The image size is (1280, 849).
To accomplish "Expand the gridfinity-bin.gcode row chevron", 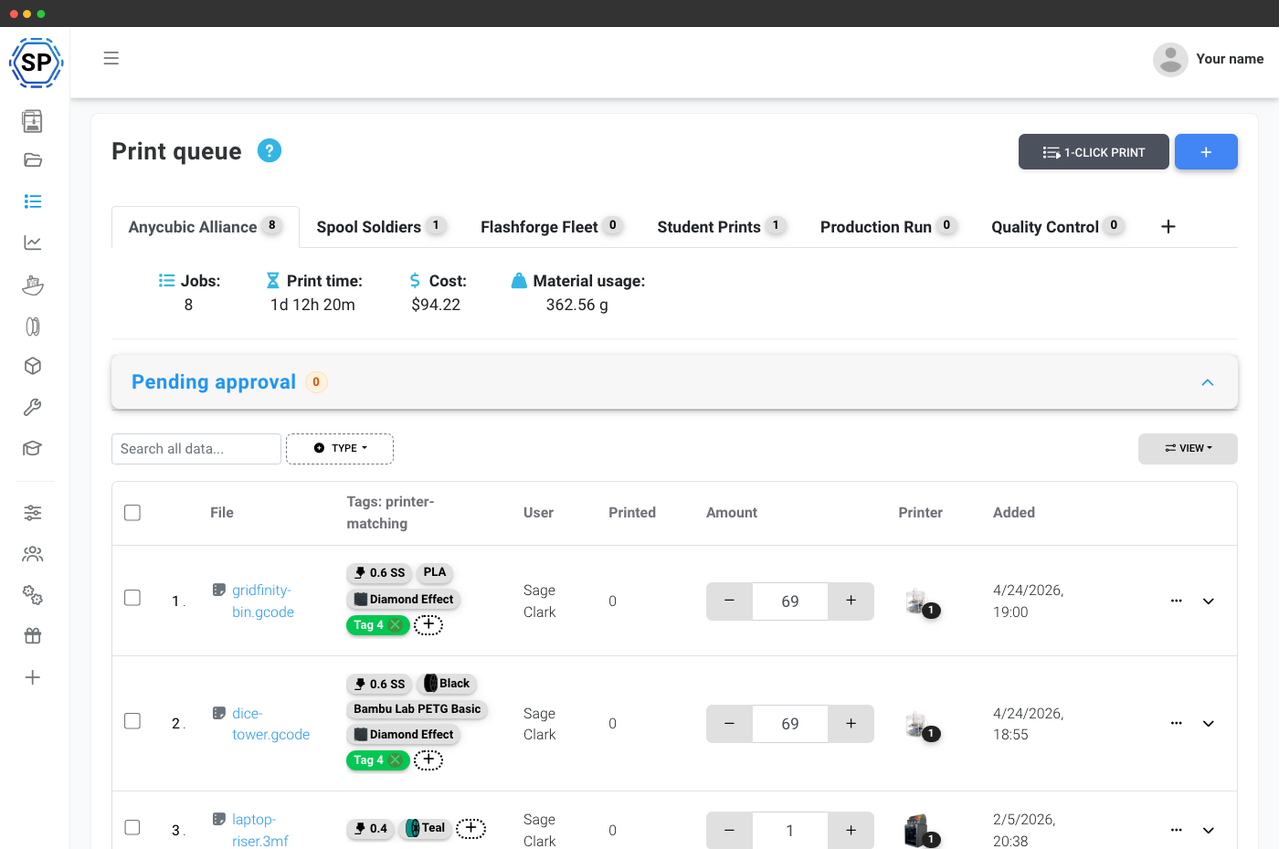I will point(1208,601).
